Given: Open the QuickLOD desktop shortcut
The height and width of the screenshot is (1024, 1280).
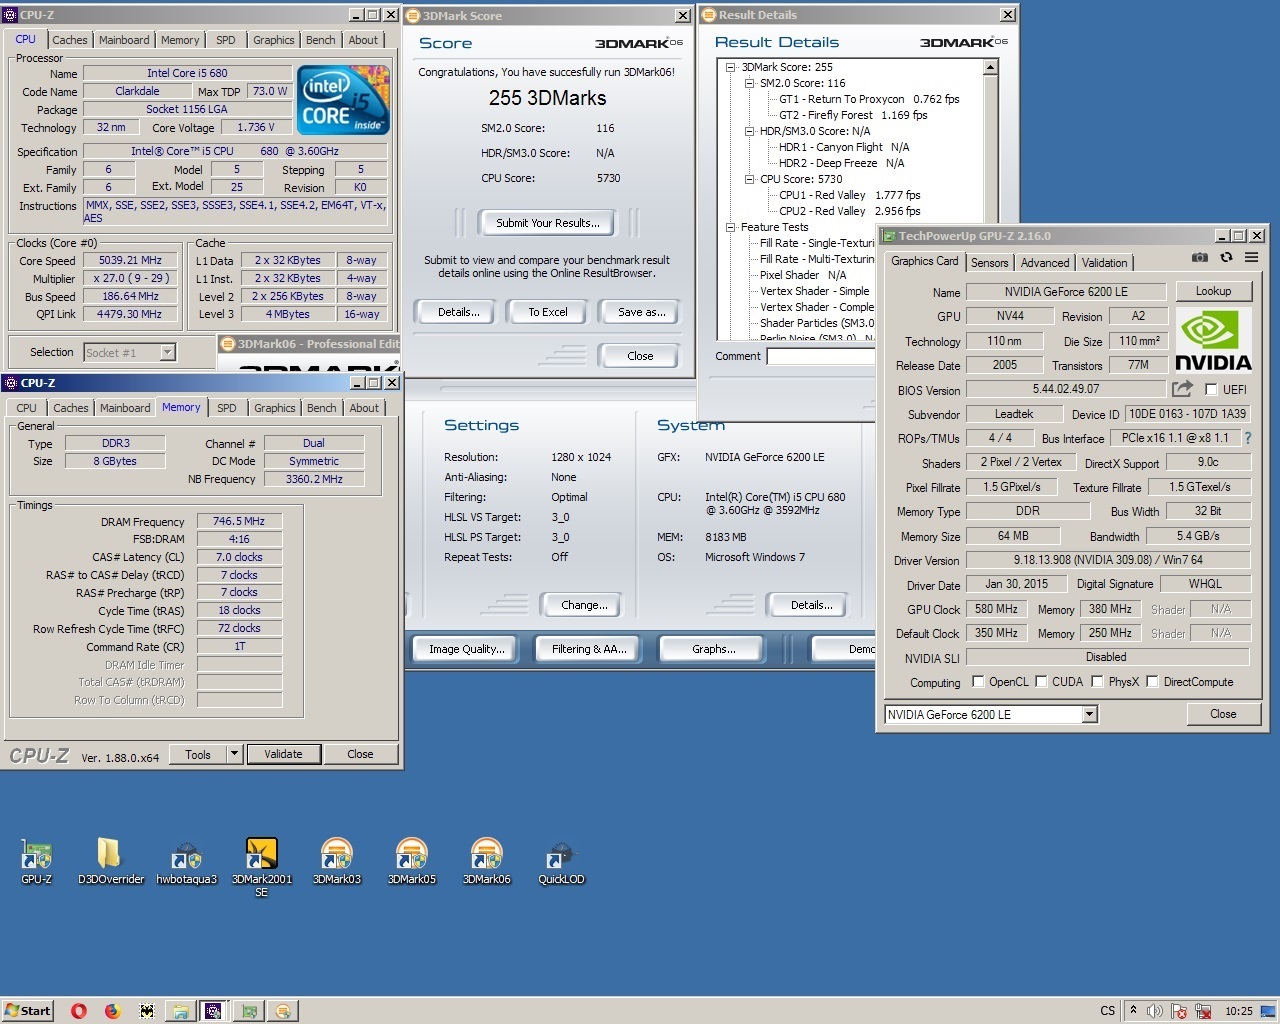Looking at the screenshot, I should 561,861.
